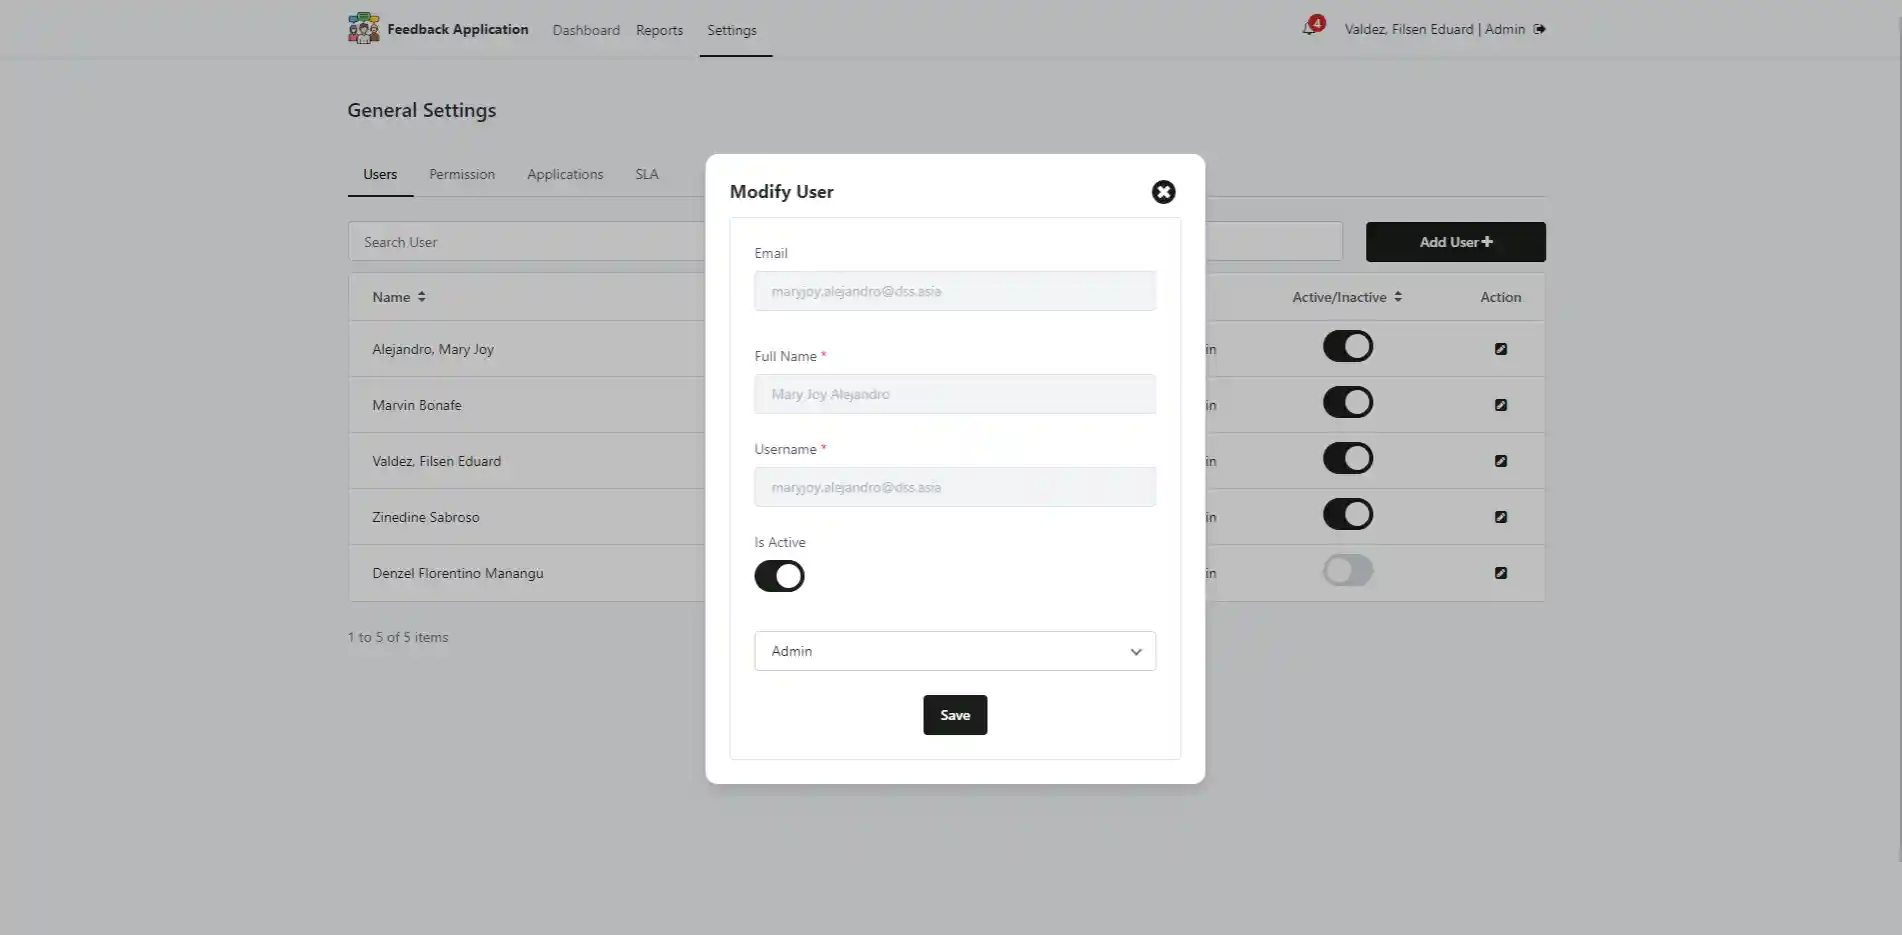This screenshot has width=1902, height=935.
Task: Click the '1 to 5 of 5 items' text
Action: 398,637
